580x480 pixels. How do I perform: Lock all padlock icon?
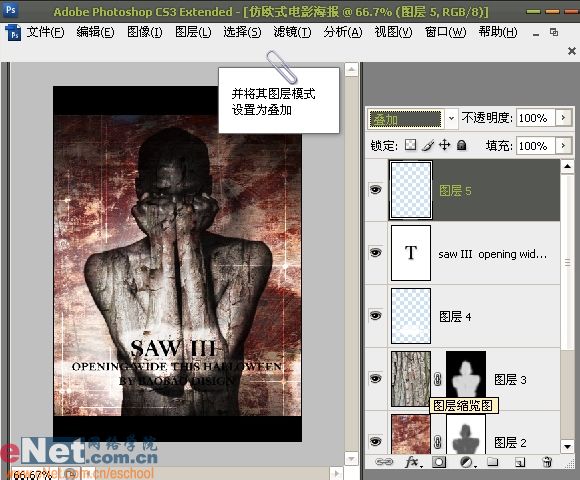461,145
